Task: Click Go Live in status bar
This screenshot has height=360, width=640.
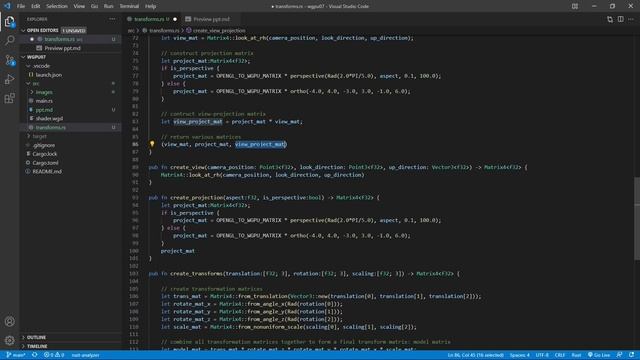Action: pos(599,355)
